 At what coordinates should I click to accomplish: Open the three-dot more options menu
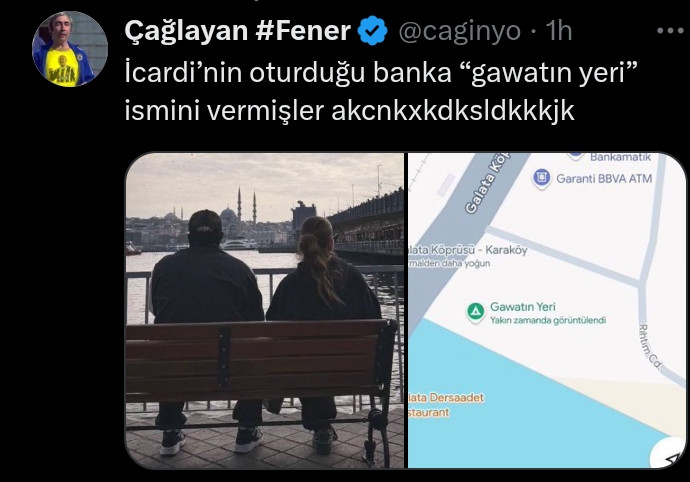pyautogui.click(x=671, y=30)
